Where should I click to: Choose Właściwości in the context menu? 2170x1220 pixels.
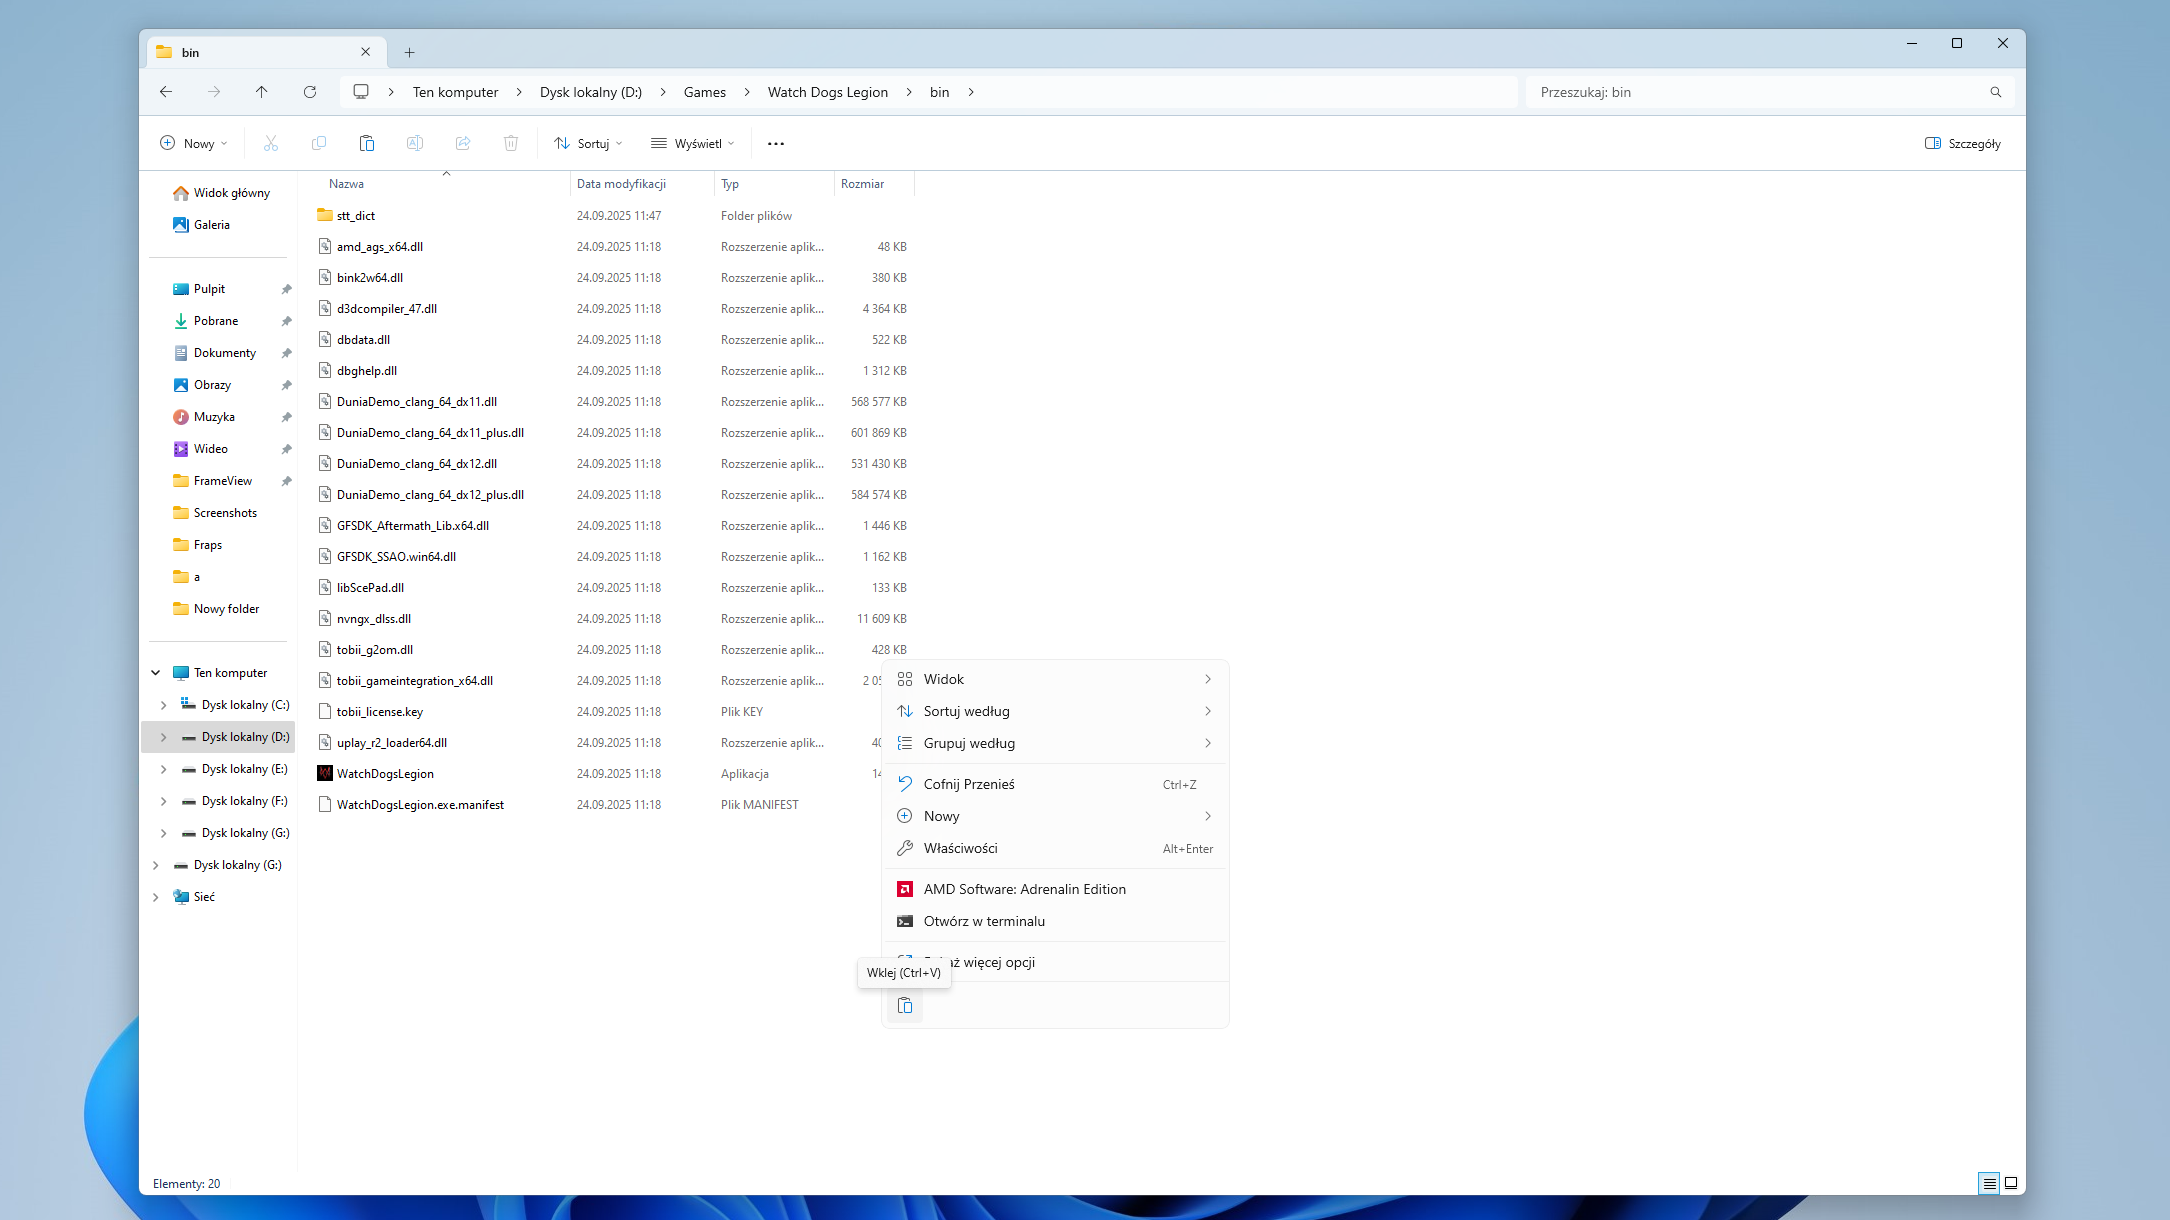pyautogui.click(x=1055, y=848)
